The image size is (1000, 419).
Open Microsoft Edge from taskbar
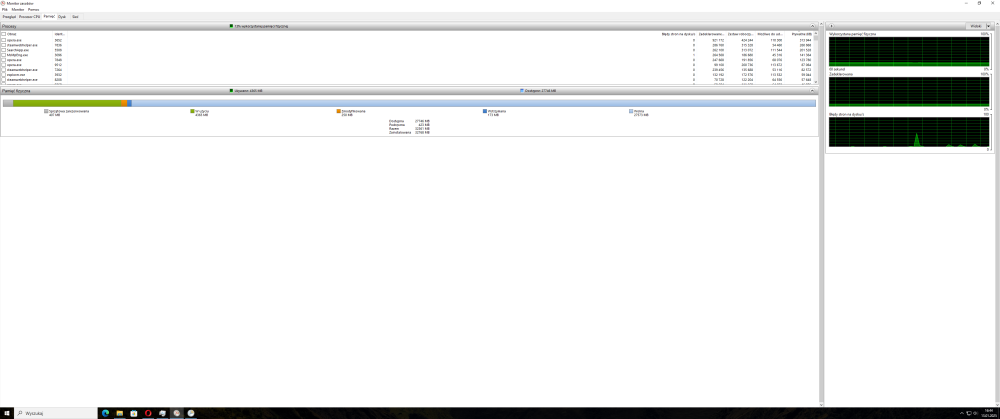(x=105, y=413)
